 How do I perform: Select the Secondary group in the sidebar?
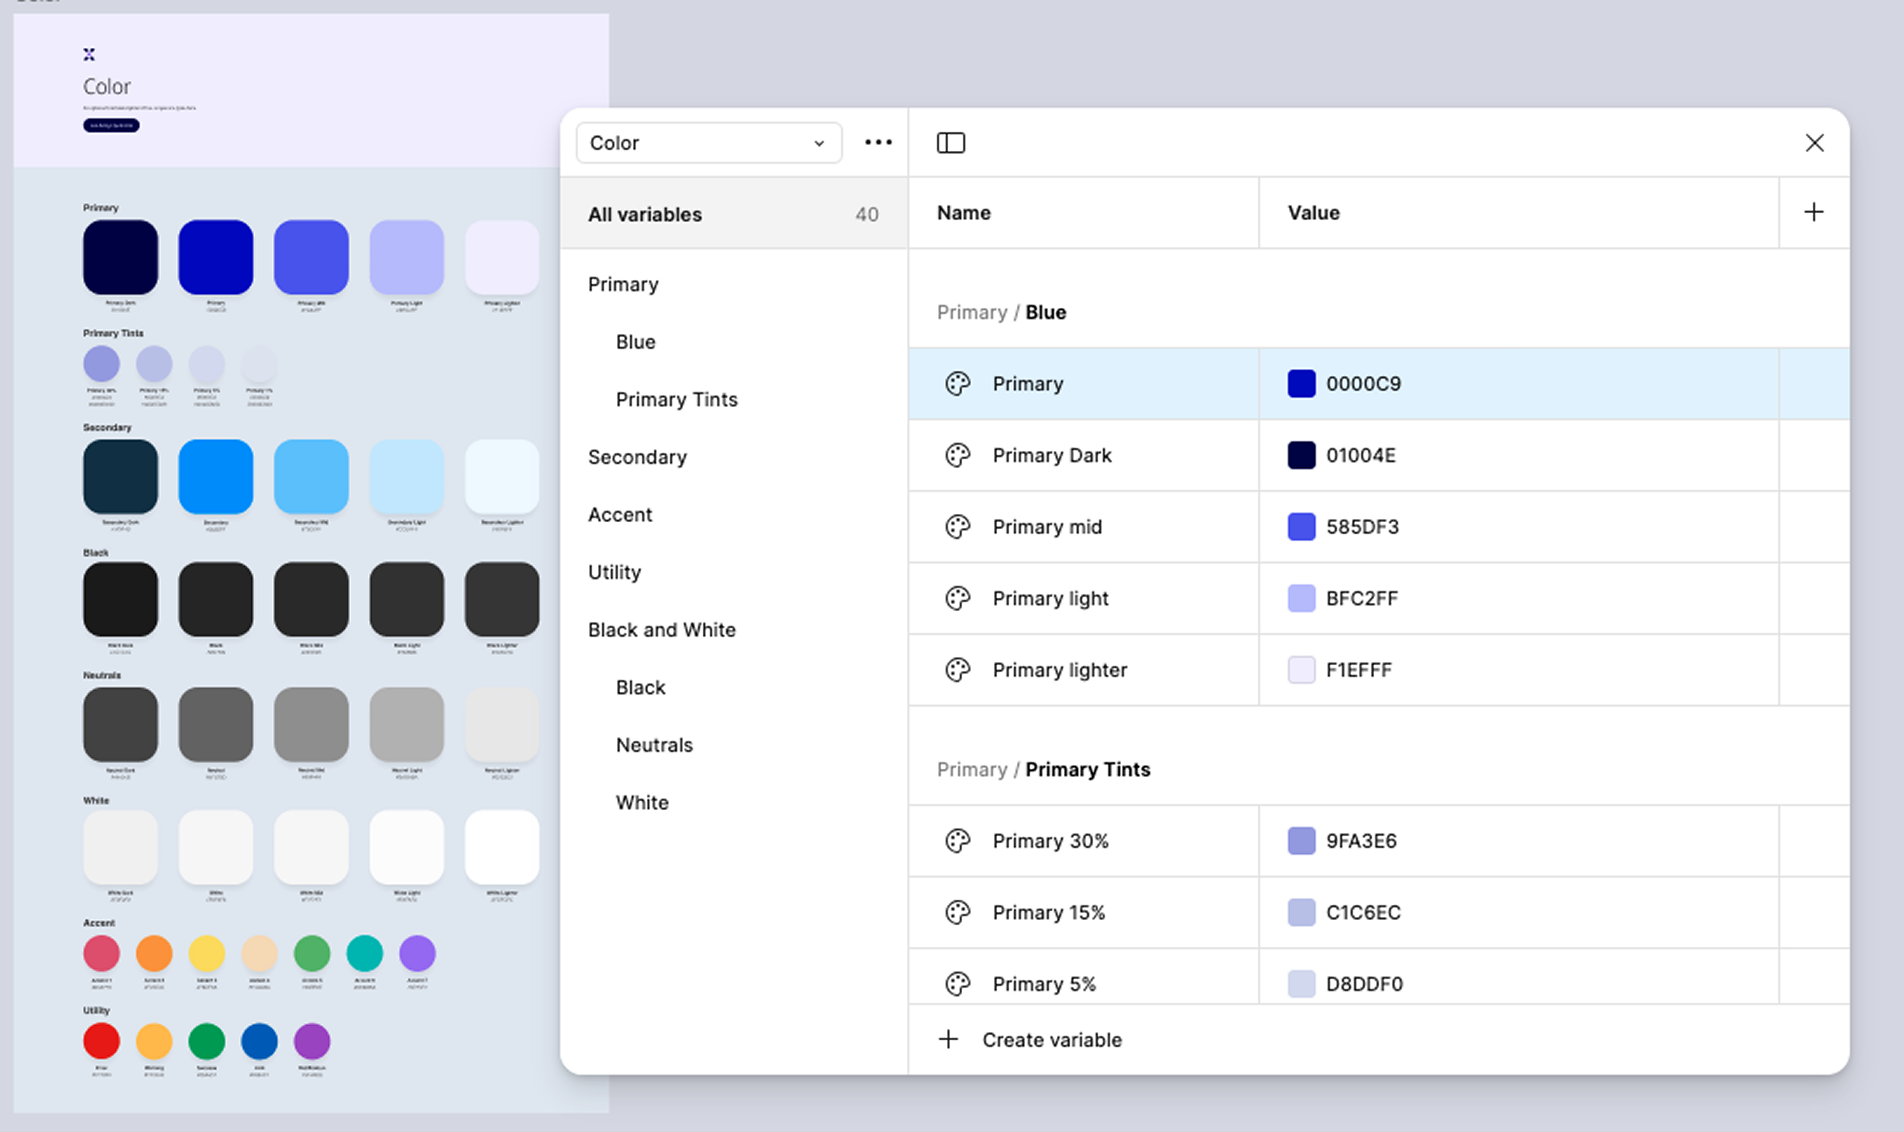click(x=637, y=457)
